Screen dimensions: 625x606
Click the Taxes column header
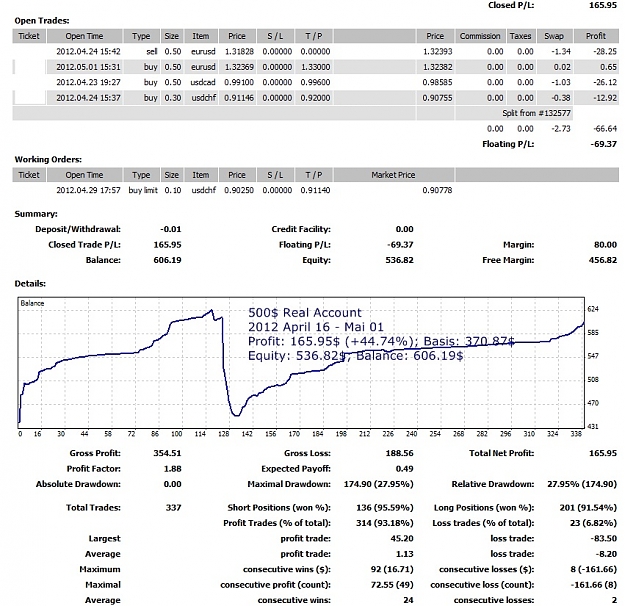point(521,36)
